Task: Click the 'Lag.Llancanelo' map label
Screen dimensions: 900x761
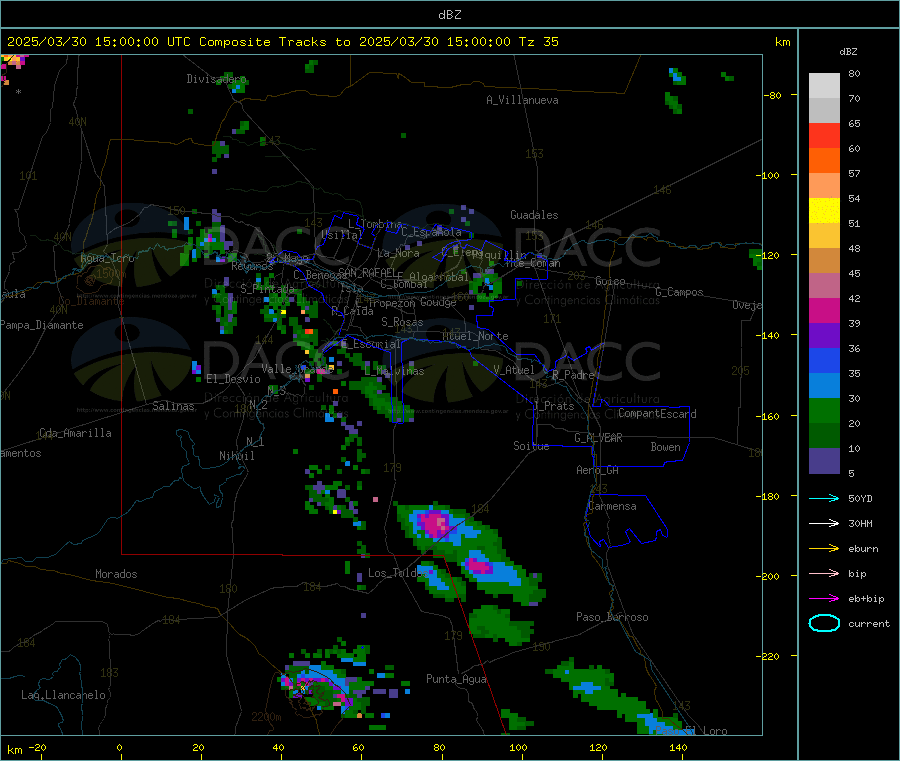Action: (63, 695)
